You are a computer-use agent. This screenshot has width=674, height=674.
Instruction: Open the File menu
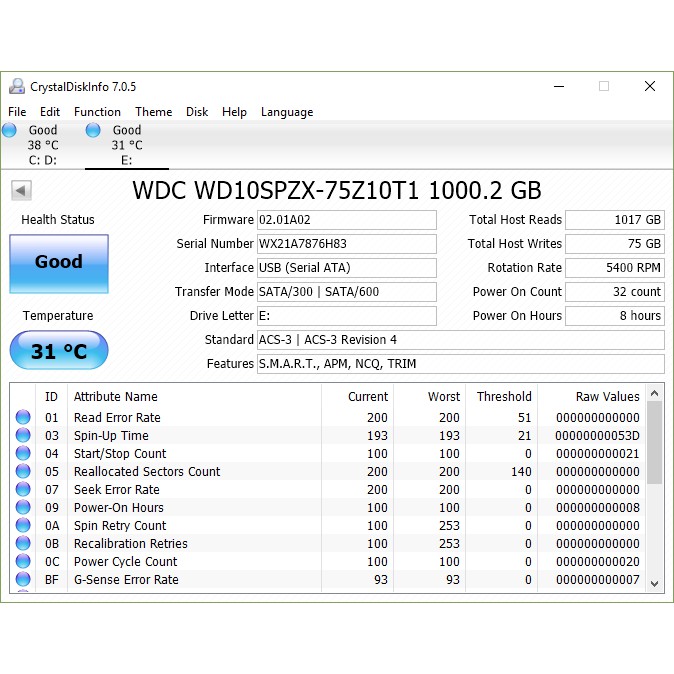tap(17, 112)
